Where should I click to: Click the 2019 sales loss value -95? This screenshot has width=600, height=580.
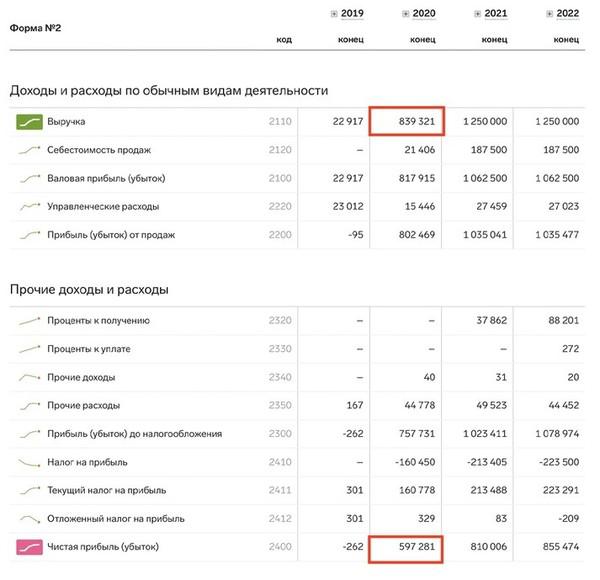[355, 235]
